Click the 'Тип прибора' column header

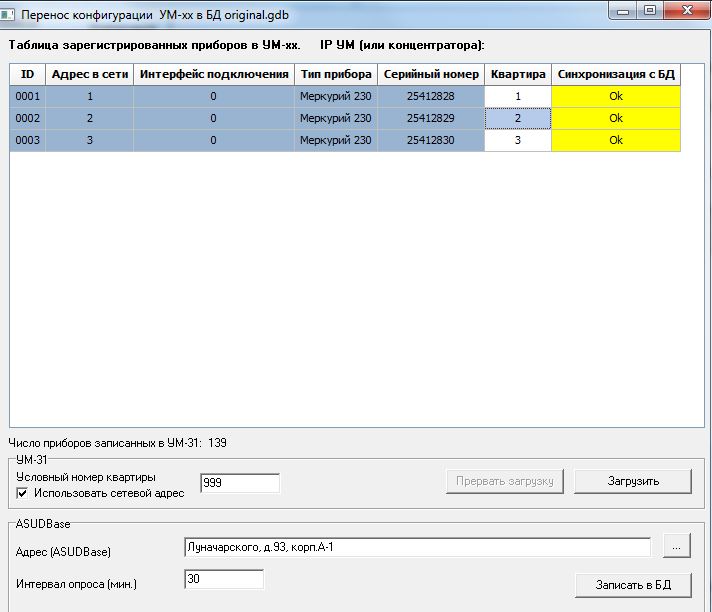[x=335, y=74]
